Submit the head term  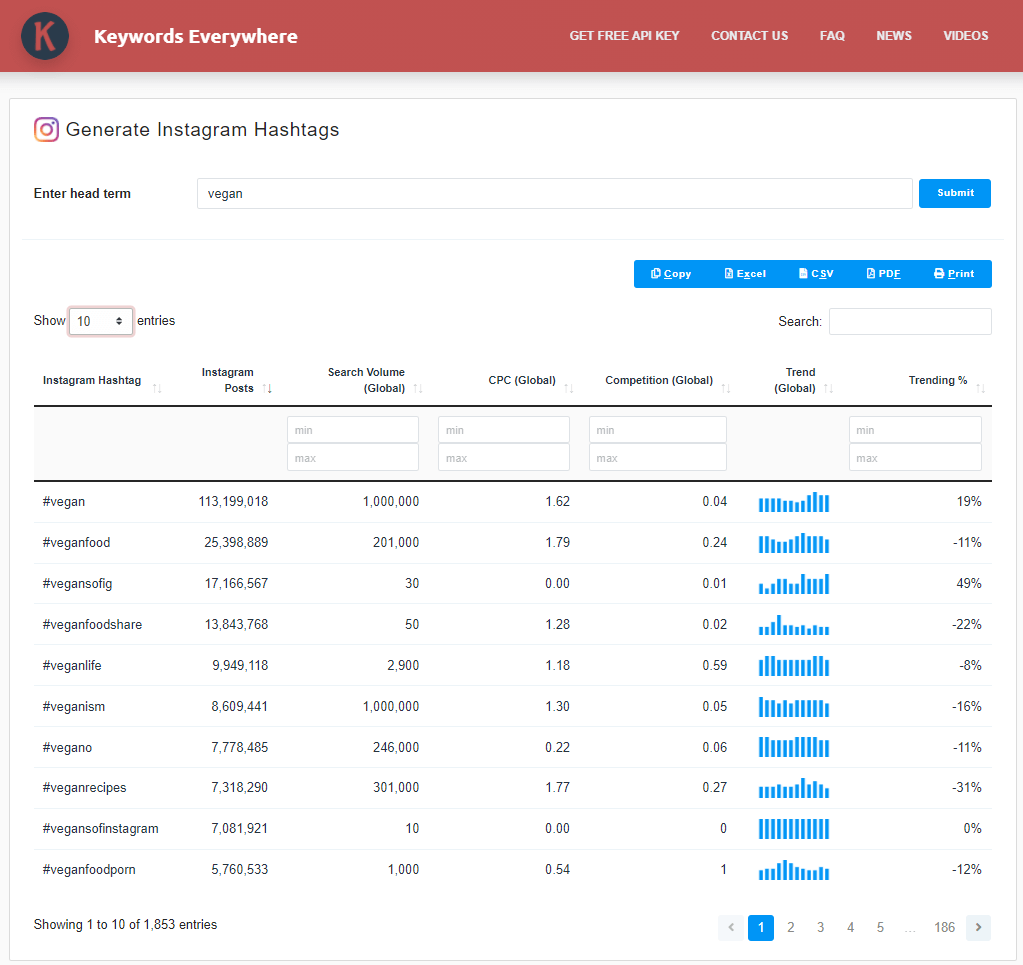[954, 193]
